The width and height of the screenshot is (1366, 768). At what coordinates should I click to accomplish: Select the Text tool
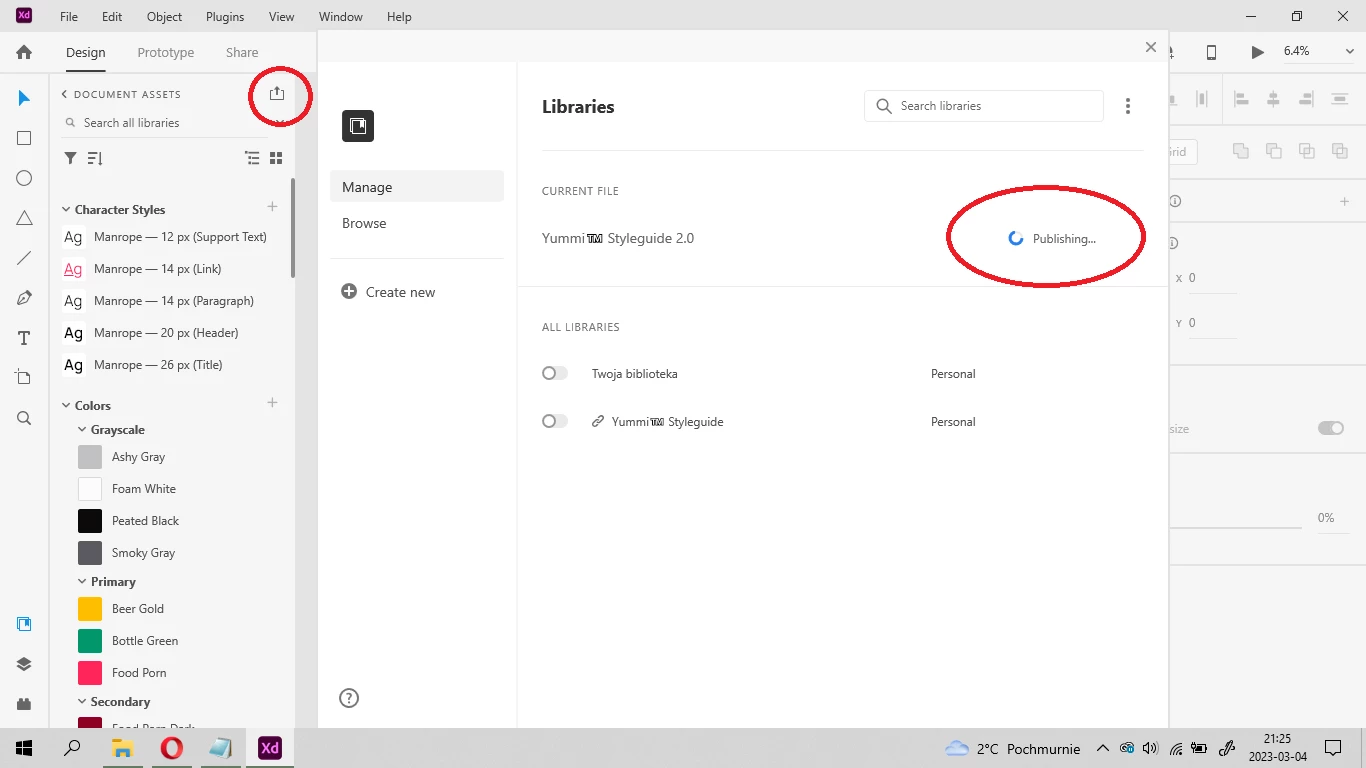click(x=24, y=338)
